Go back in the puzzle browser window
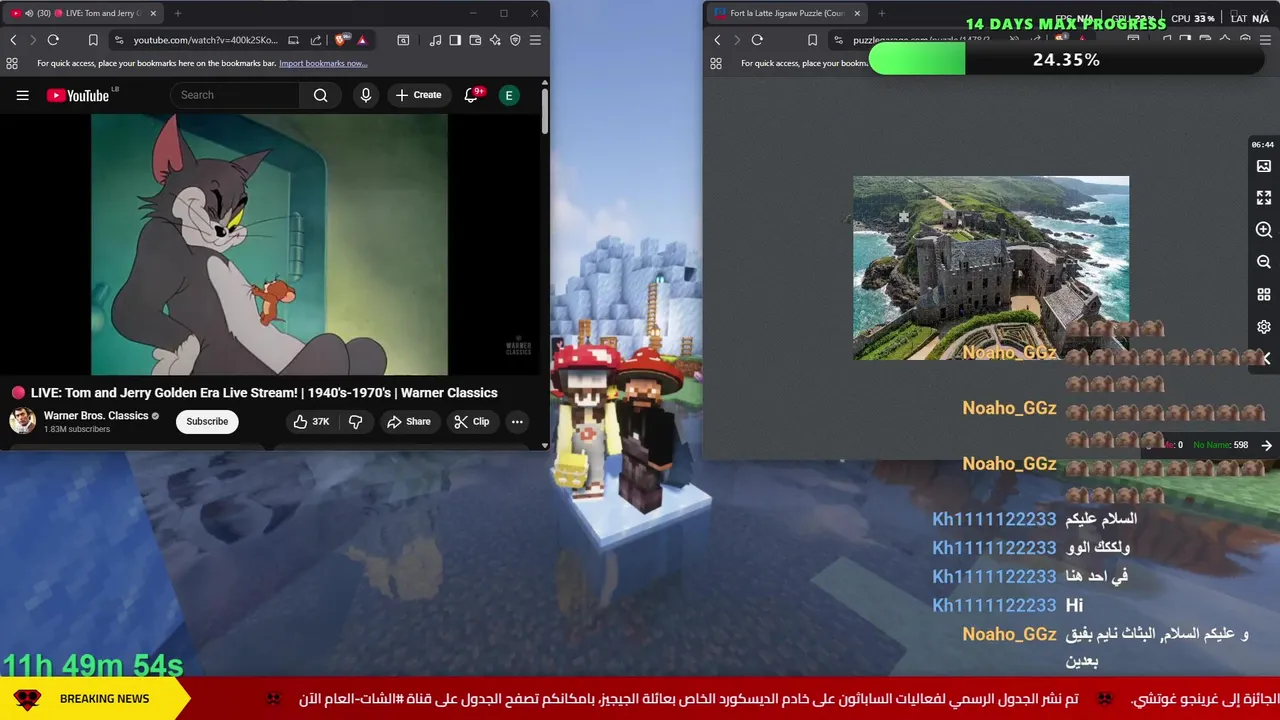Viewport: 1280px width, 720px height. click(x=717, y=40)
